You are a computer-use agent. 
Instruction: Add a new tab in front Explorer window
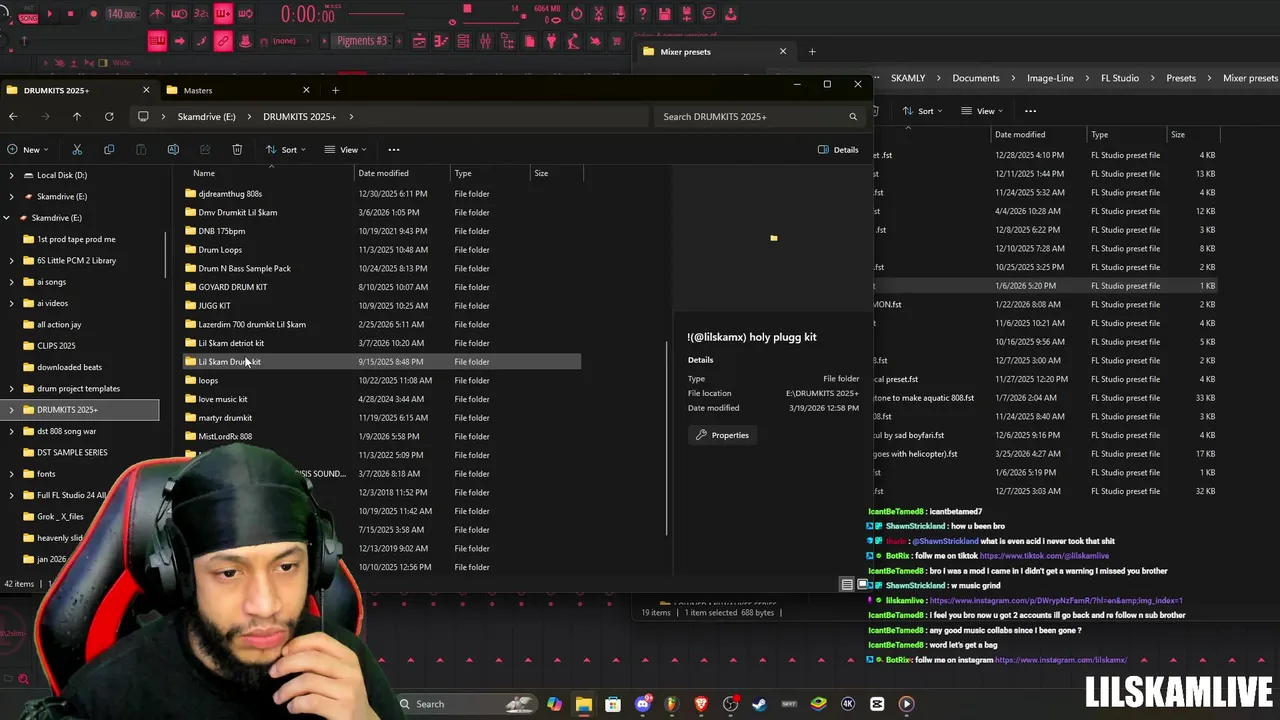pos(335,90)
